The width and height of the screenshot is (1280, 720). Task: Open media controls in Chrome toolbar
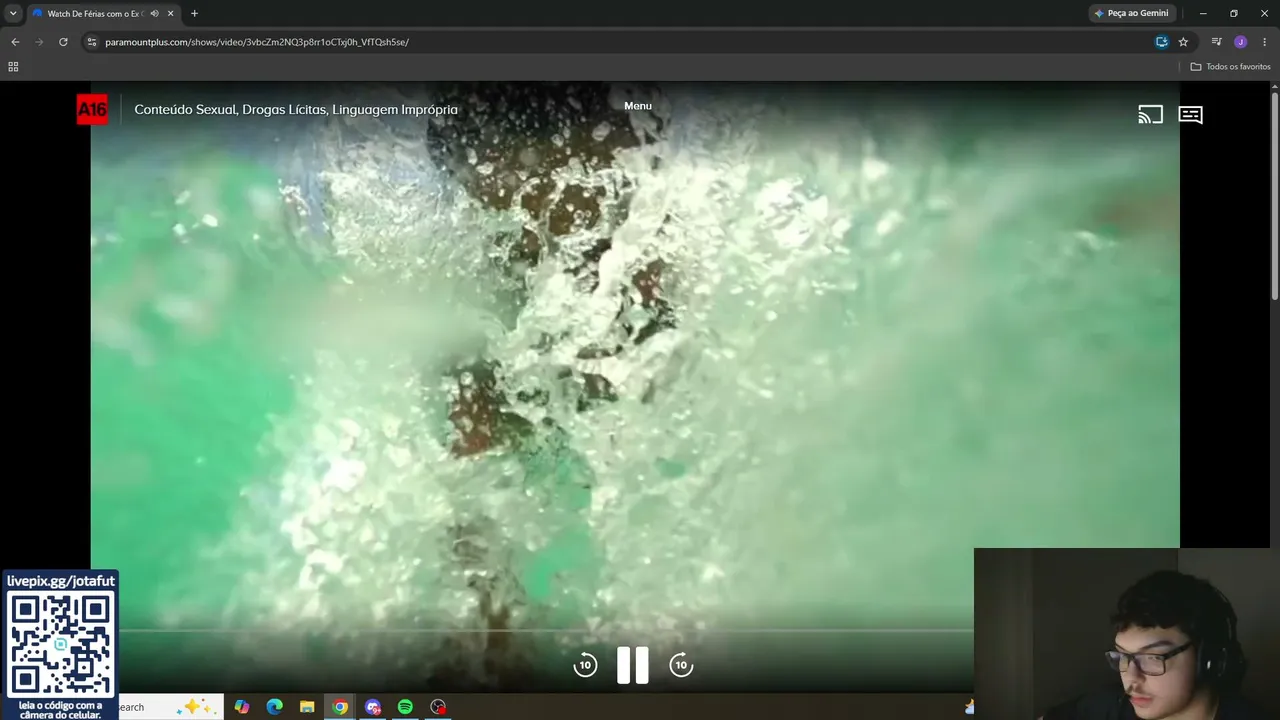[1216, 42]
